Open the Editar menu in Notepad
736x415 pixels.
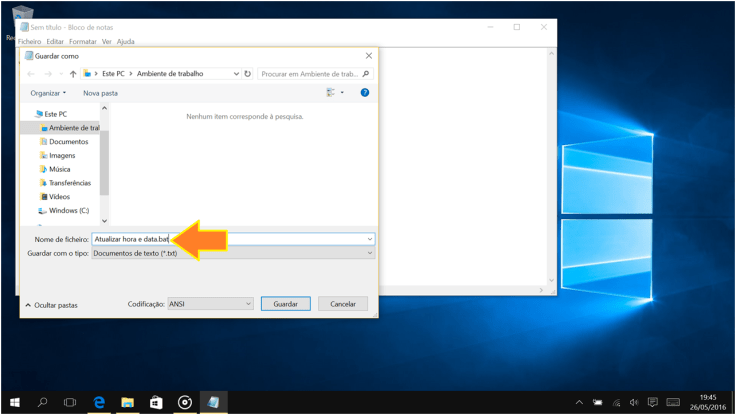point(55,42)
